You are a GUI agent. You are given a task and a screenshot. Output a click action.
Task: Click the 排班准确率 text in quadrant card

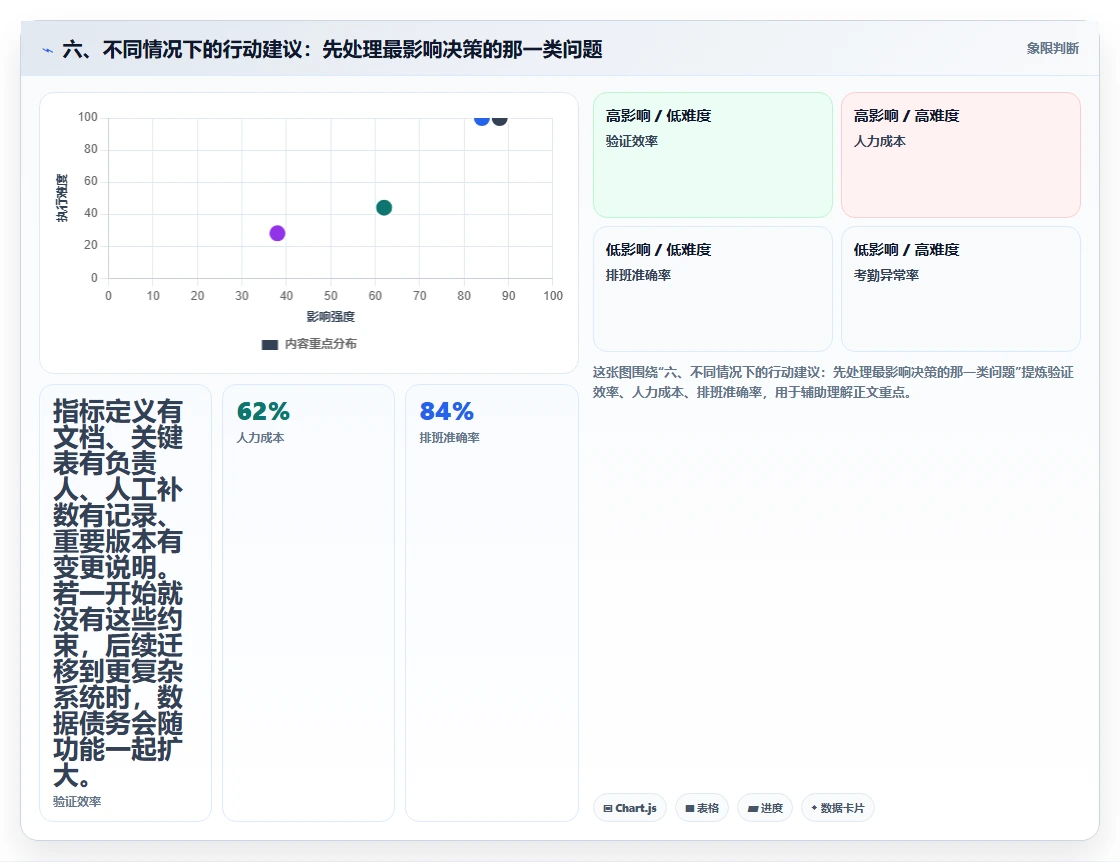point(638,275)
